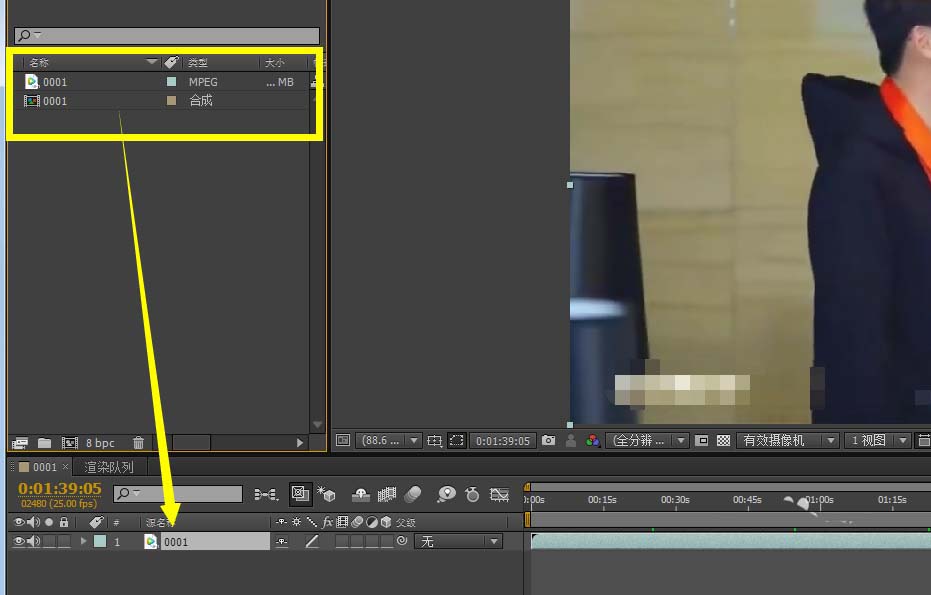This screenshot has height=595, width=931.
Task: Click the video eye column header
Action: click(x=19, y=523)
